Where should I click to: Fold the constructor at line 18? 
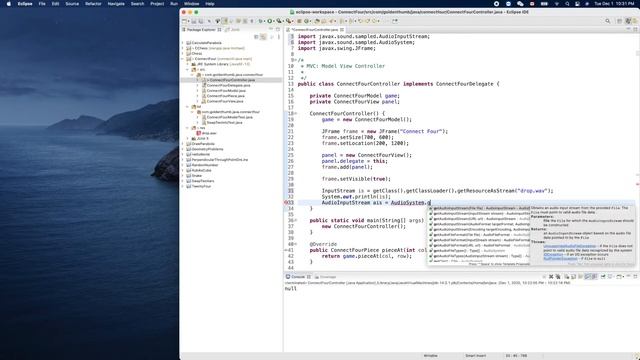[296, 113]
